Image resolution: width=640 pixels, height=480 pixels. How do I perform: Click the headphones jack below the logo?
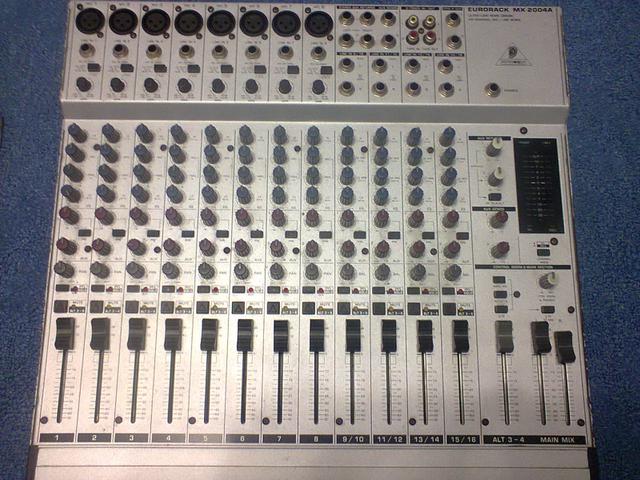point(491,90)
